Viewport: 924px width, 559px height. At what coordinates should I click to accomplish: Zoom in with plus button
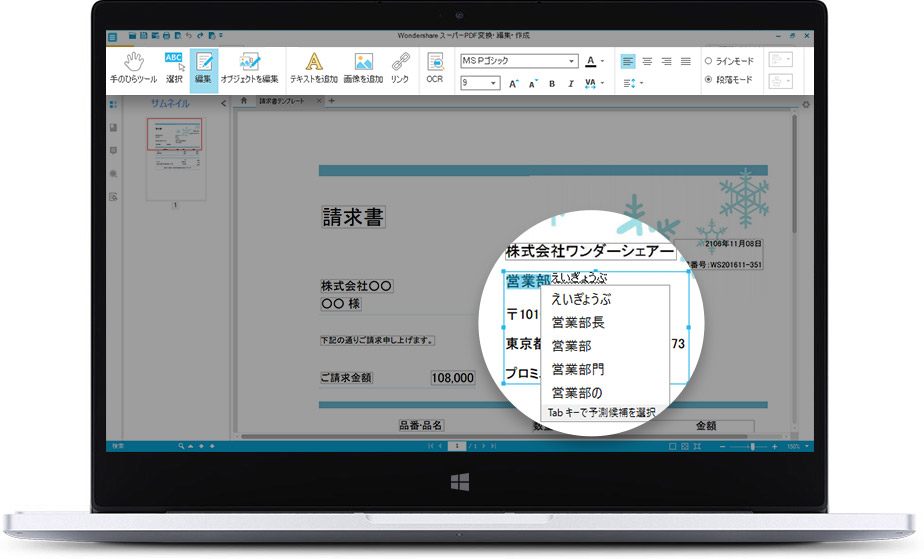[774, 447]
